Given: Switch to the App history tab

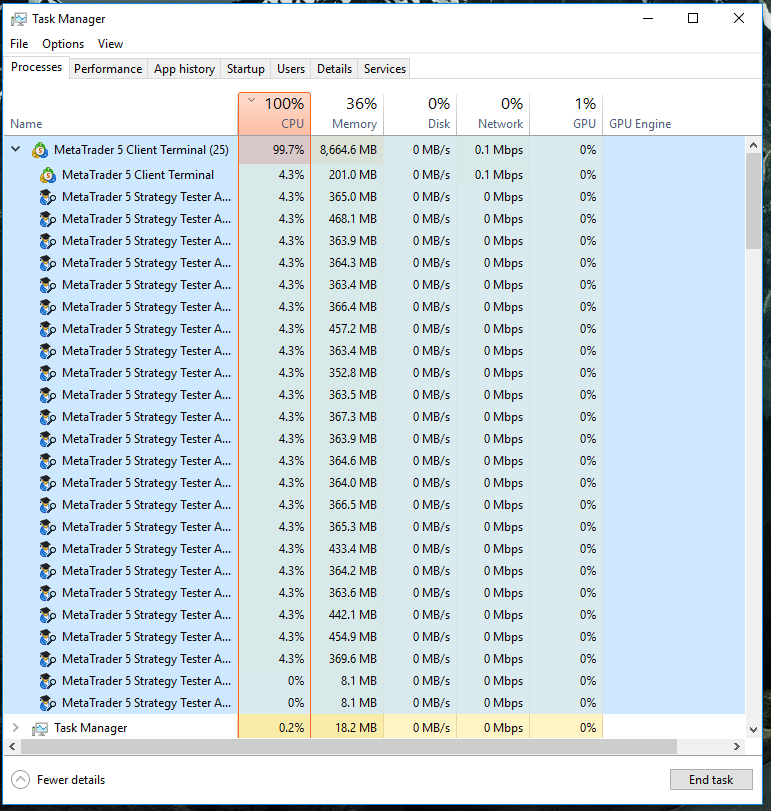Looking at the screenshot, I should pyautogui.click(x=185, y=69).
